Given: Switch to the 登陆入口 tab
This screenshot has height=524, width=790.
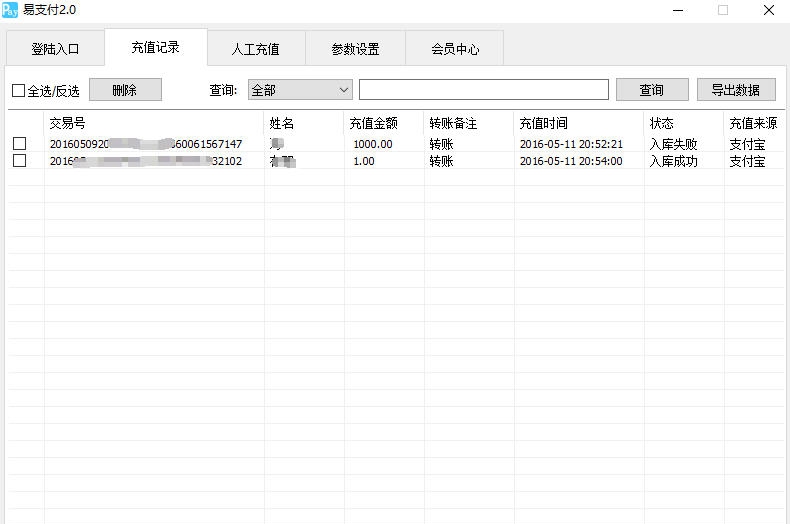Looking at the screenshot, I should (55, 49).
